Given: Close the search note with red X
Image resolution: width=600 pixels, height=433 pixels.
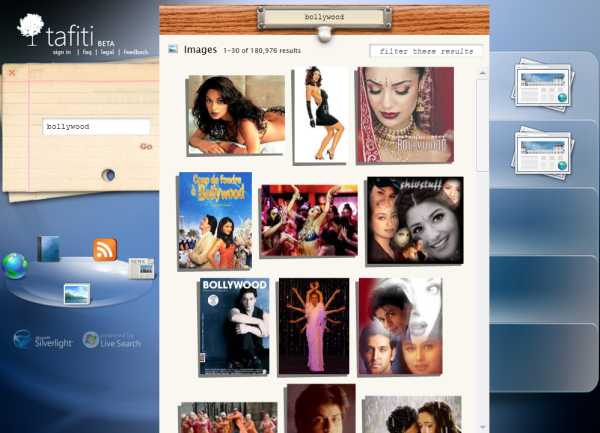Looking at the screenshot, I should click(12, 73).
